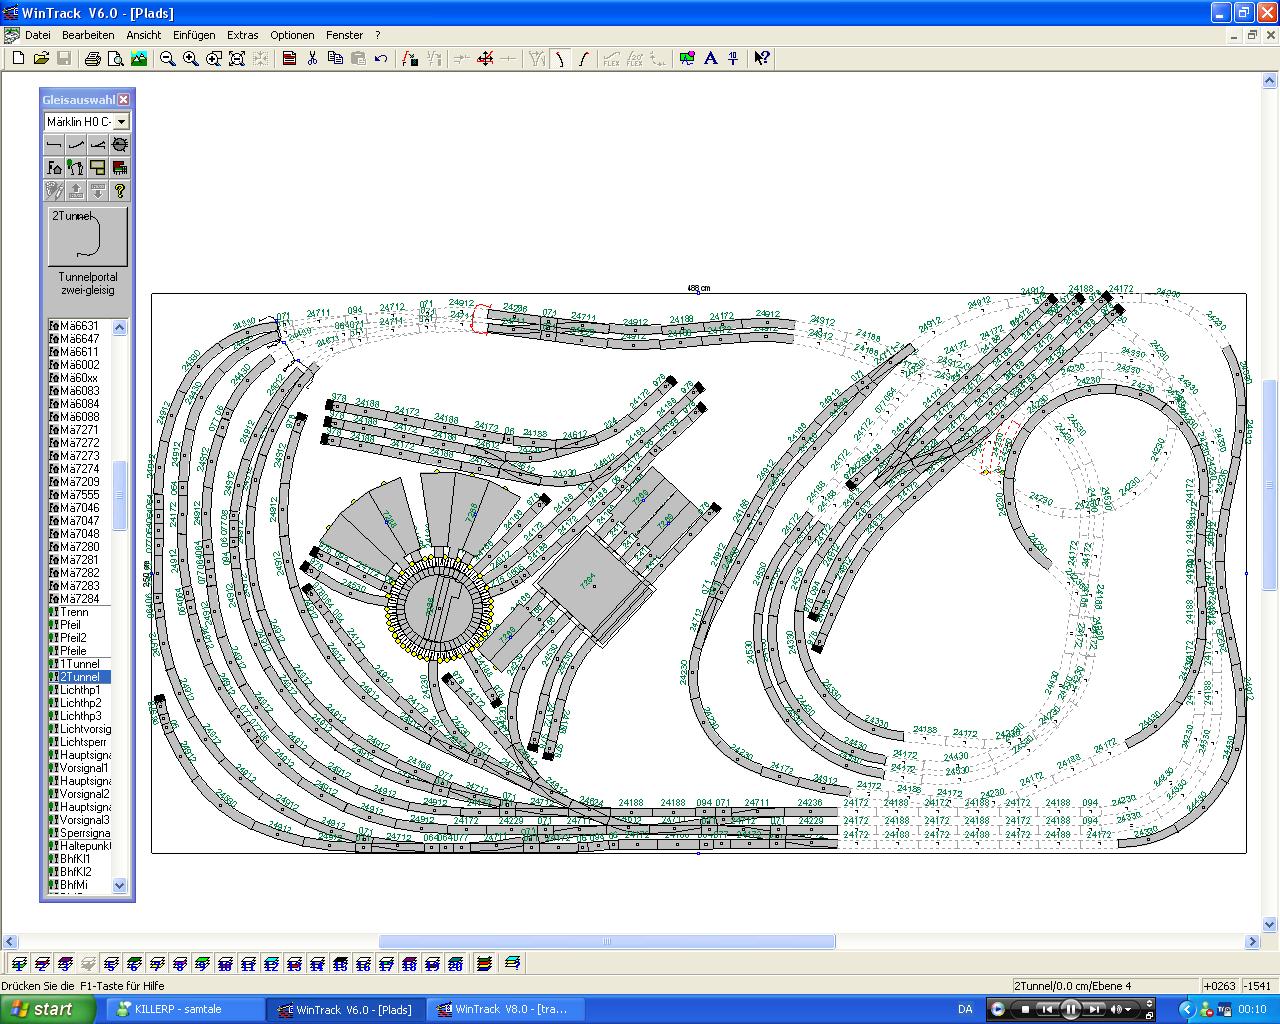Click the red parts list icon
Viewport: 1280px width, 1024px height.
click(x=289, y=59)
